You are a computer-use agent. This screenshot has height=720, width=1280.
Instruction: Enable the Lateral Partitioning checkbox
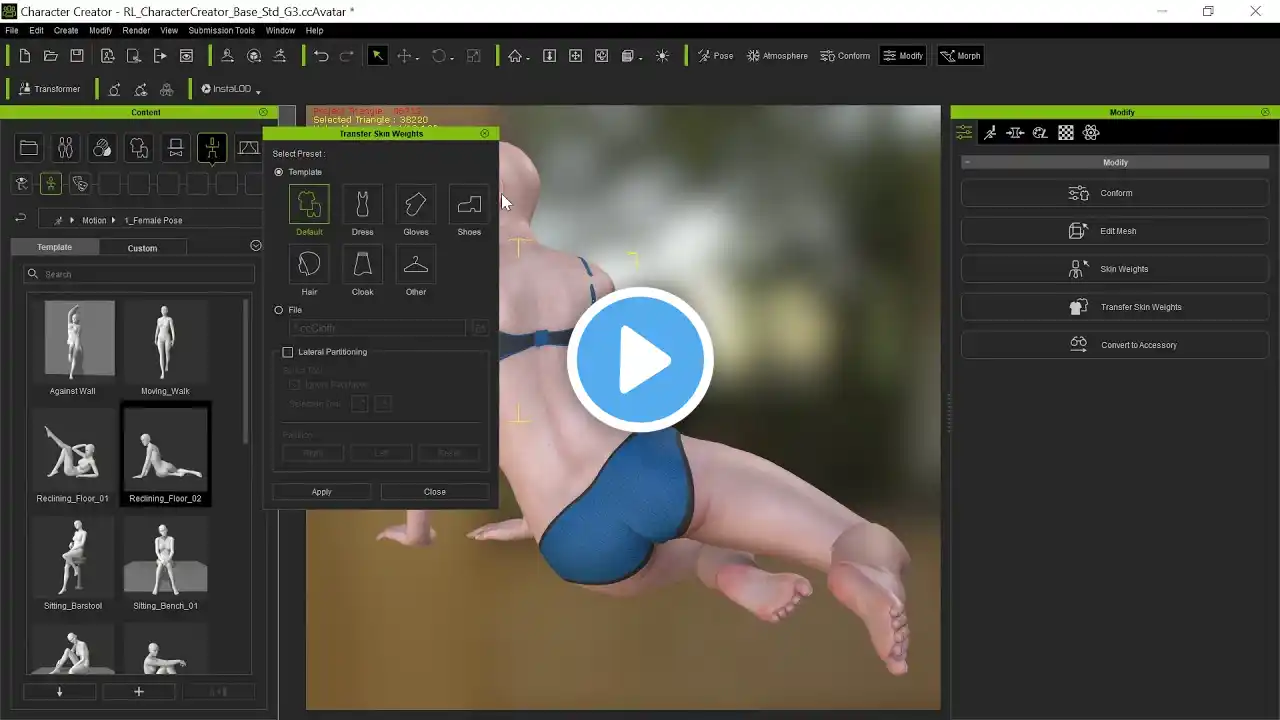coord(288,352)
